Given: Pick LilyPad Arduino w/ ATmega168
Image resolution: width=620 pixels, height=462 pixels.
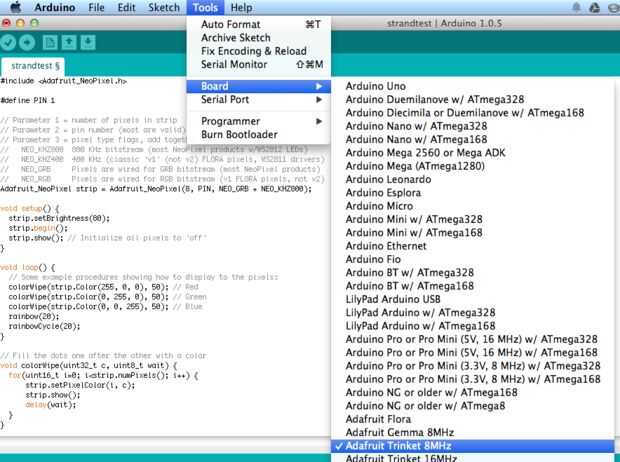Looking at the screenshot, I should pyautogui.click(x=473, y=326).
